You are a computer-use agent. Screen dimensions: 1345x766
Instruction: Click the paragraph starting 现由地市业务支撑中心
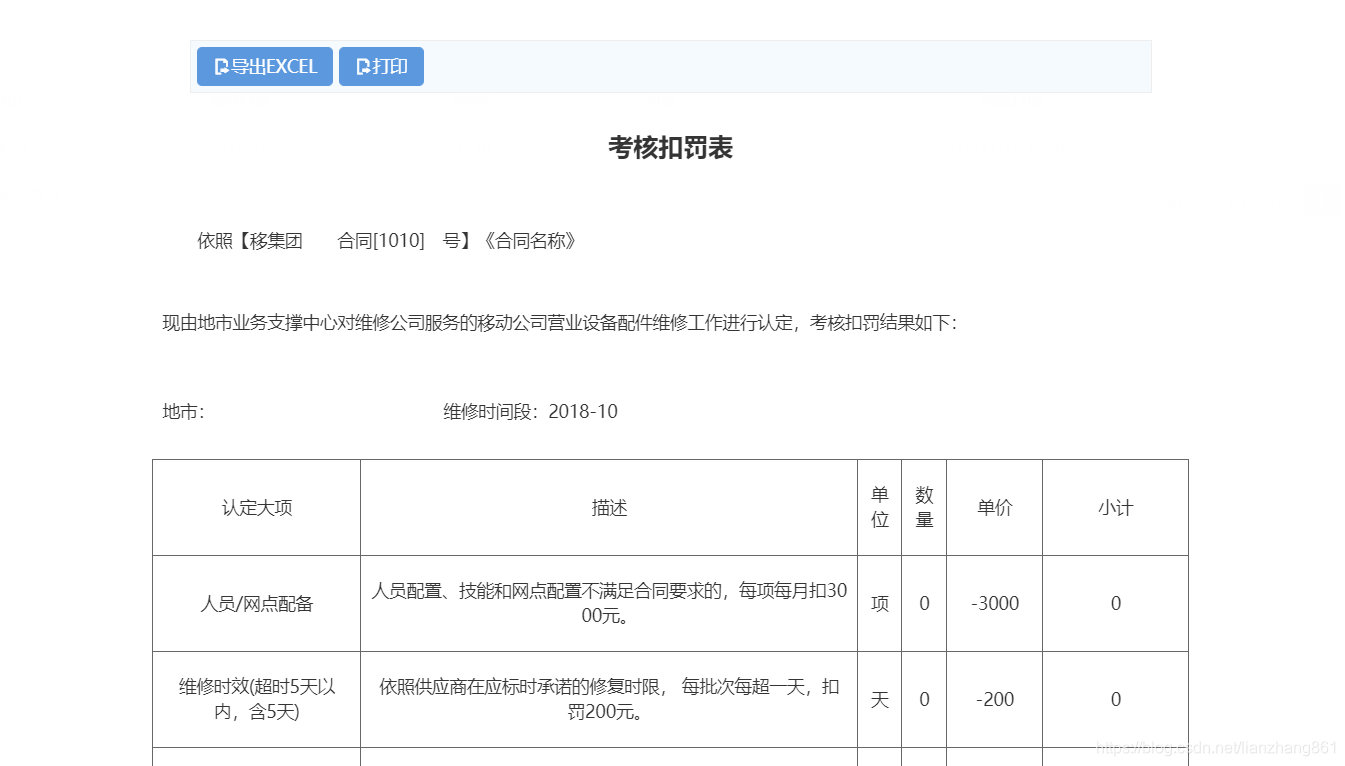pos(560,323)
